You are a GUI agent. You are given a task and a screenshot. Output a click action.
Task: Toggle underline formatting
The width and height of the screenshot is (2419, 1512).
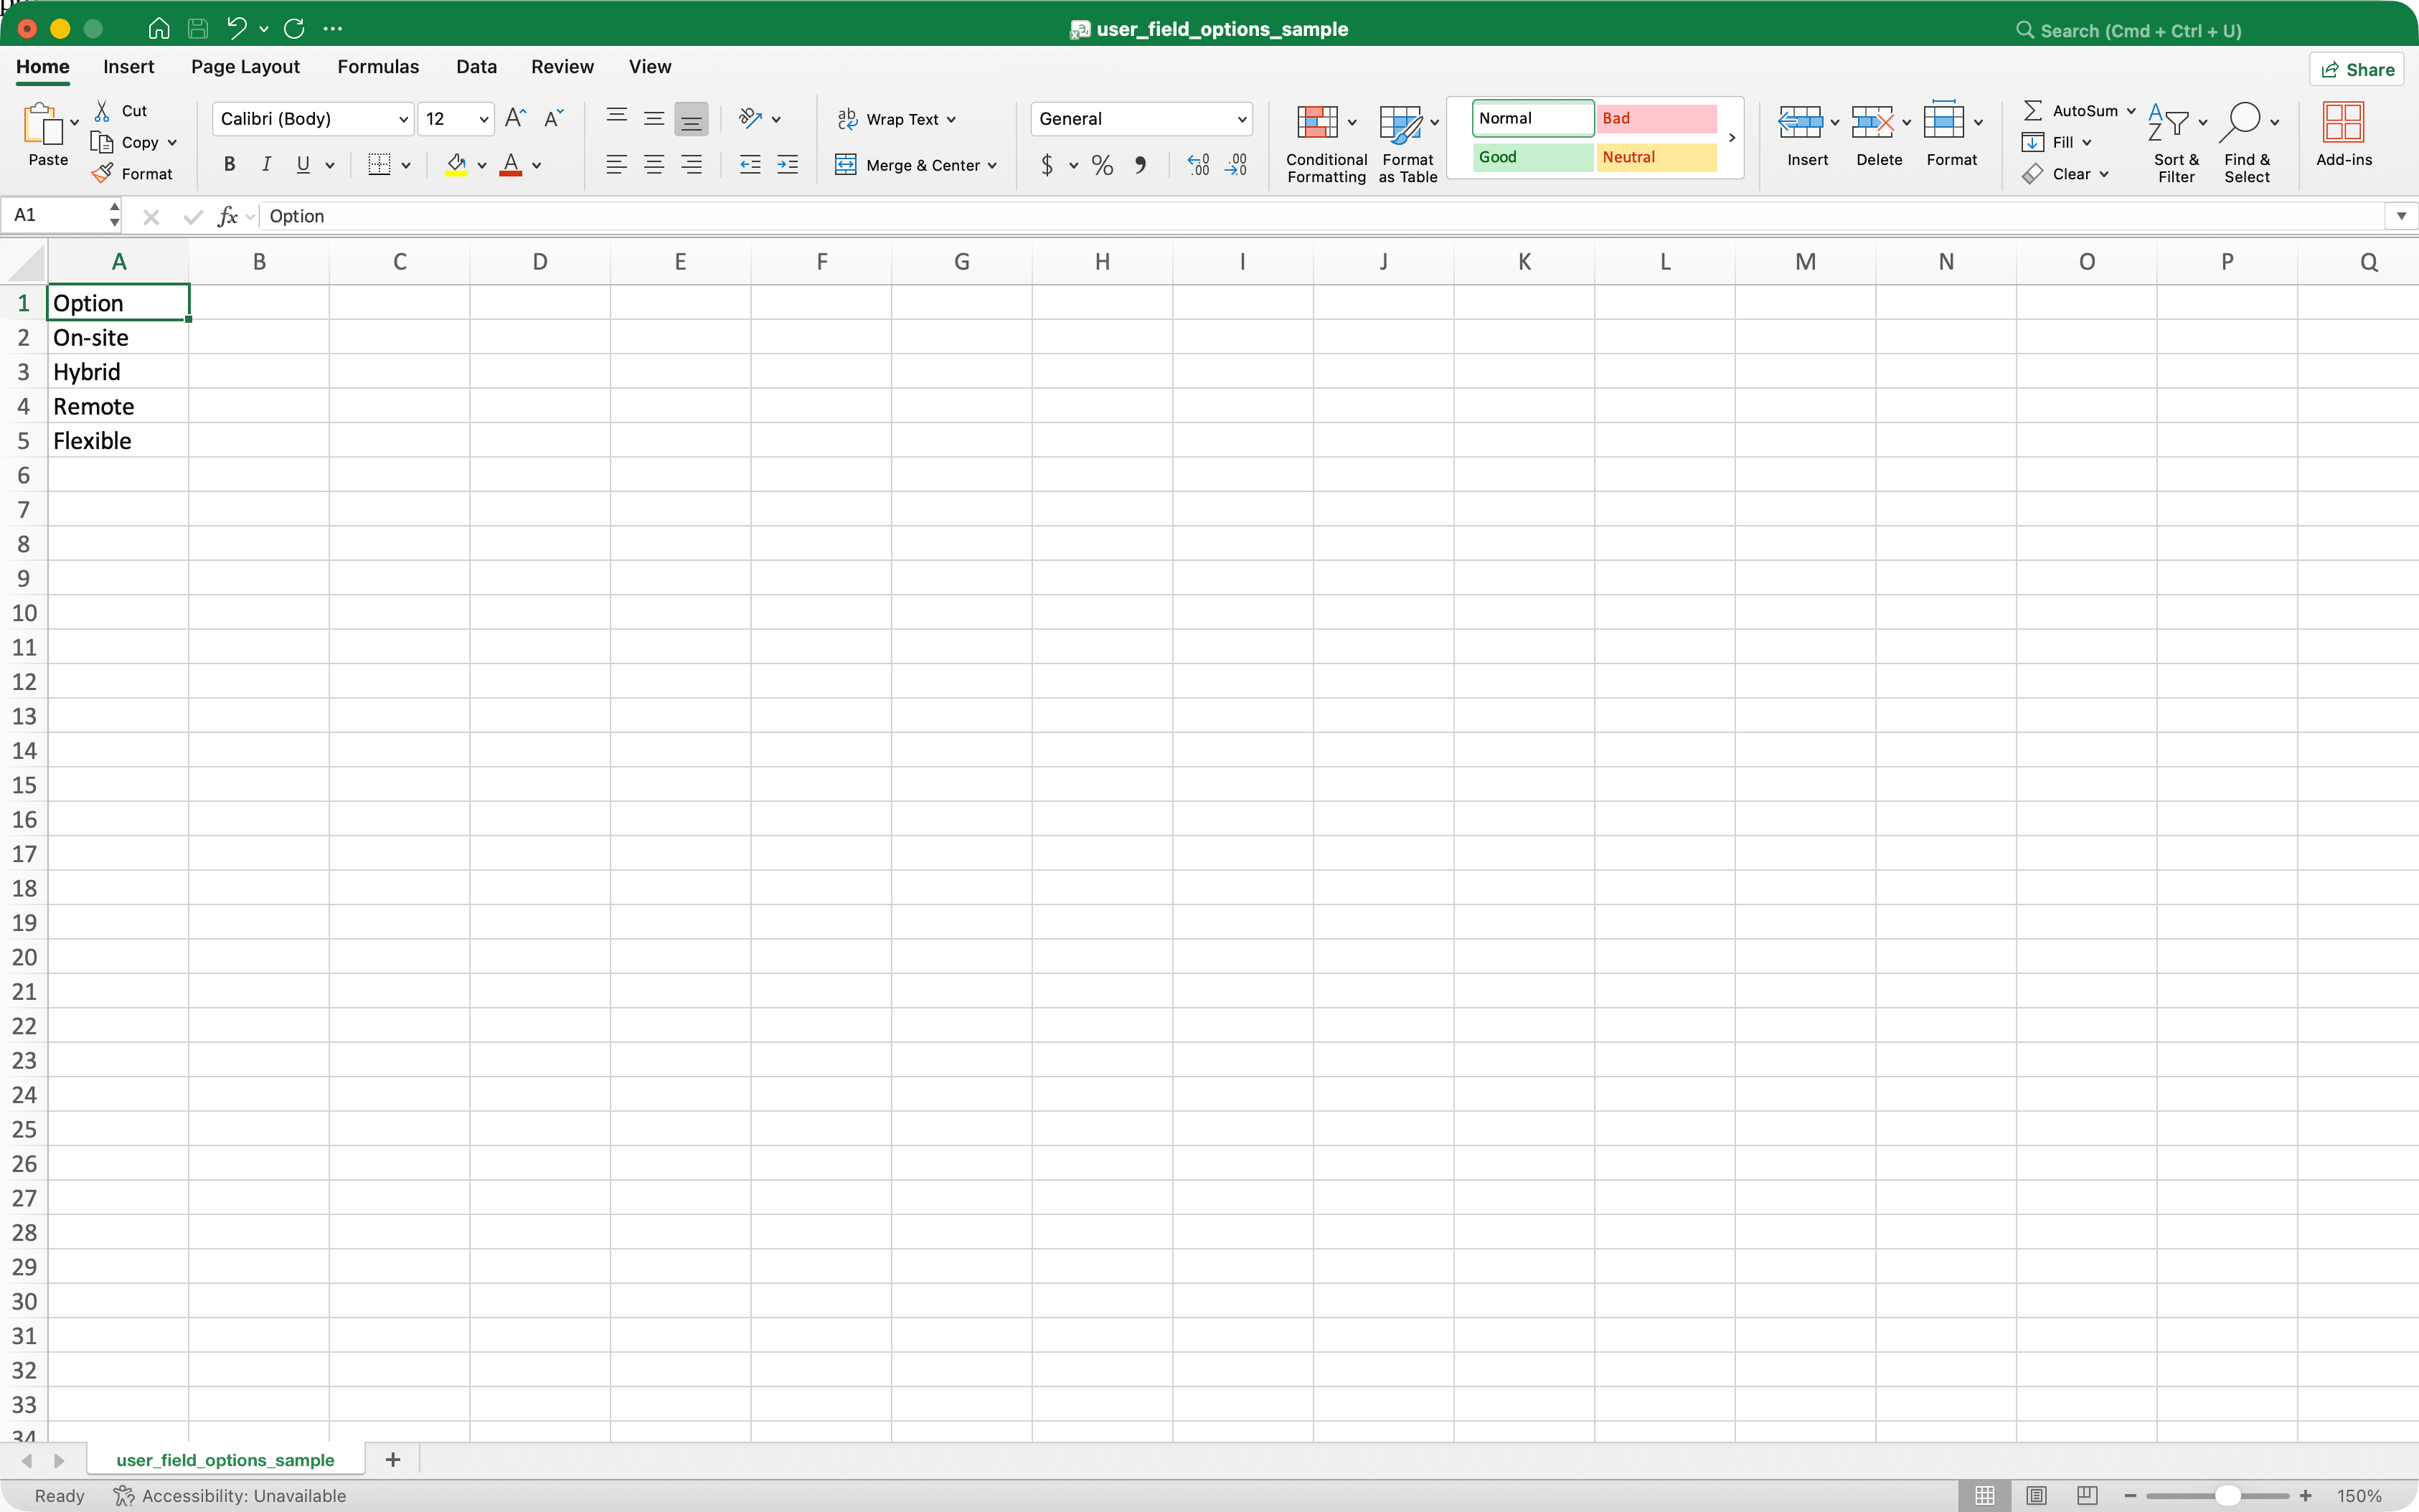click(x=303, y=164)
